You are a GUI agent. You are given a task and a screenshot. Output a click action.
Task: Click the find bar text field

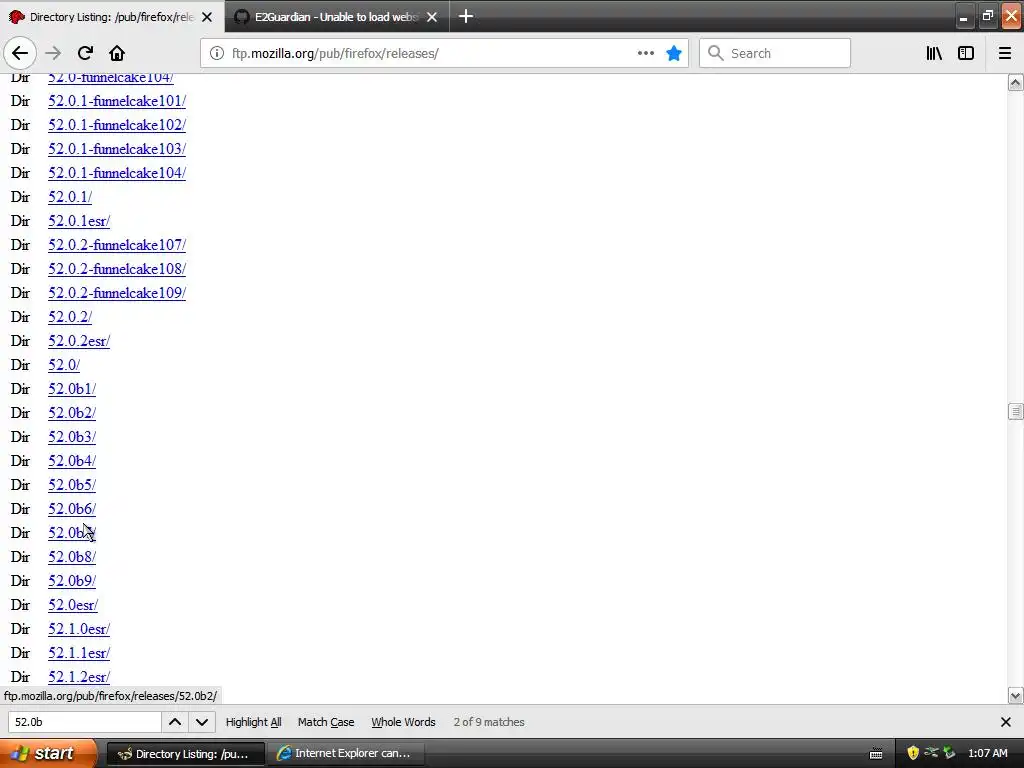pos(84,722)
